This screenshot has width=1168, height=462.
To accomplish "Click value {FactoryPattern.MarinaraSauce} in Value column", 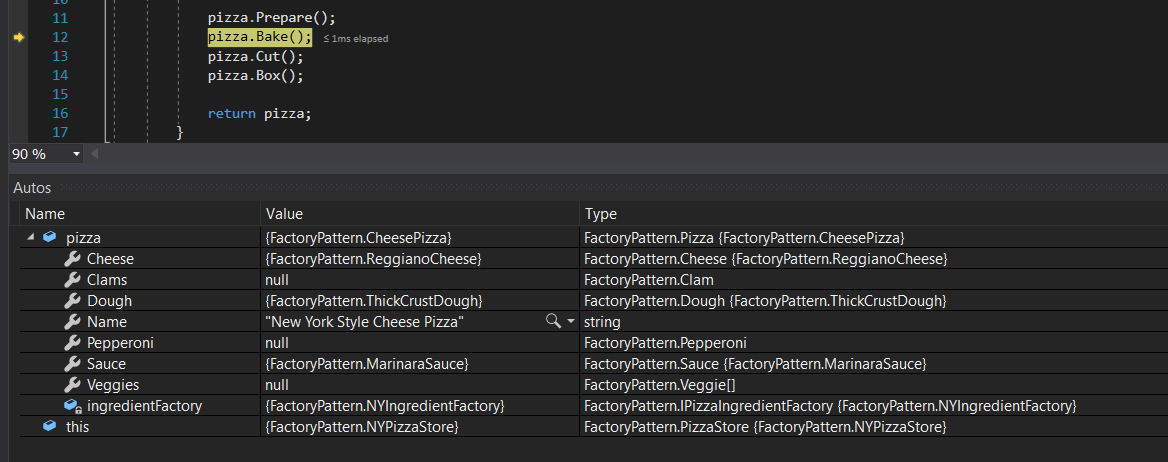I will pos(366,364).
